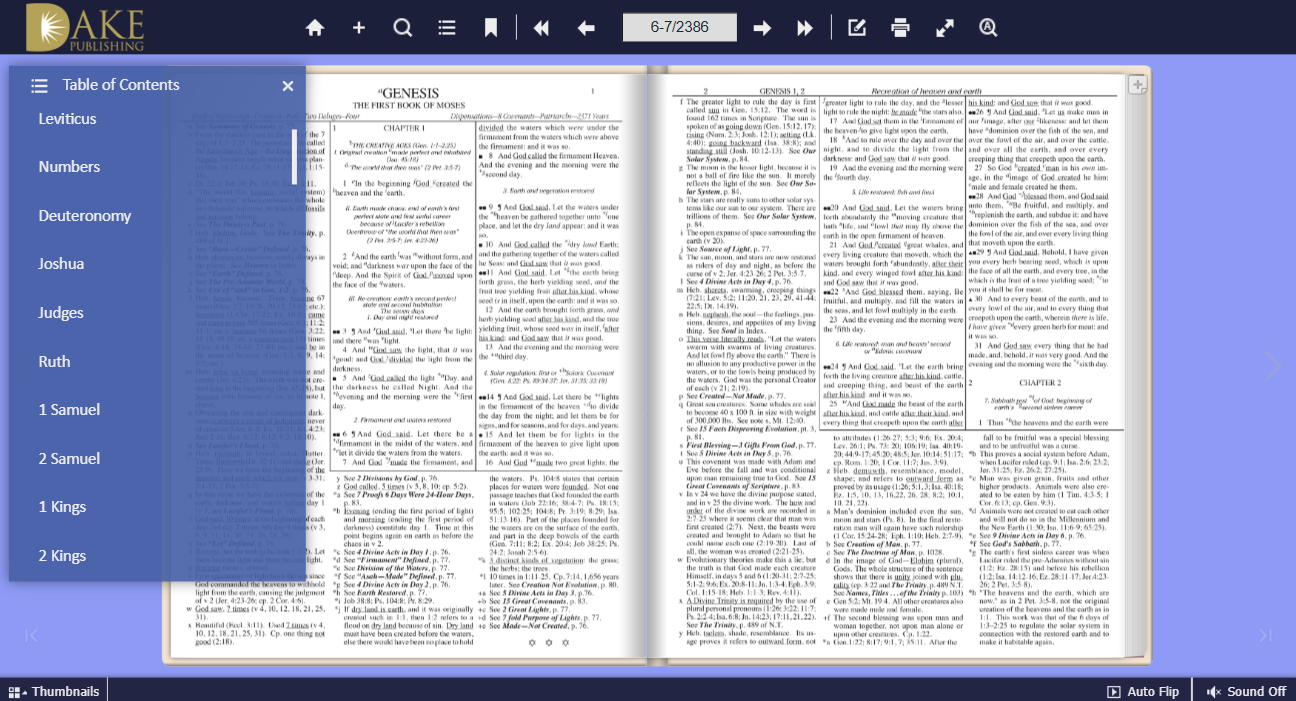The width and height of the screenshot is (1296, 701).
Task: Go to 2 Kings entry
Action: coord(63,556)
